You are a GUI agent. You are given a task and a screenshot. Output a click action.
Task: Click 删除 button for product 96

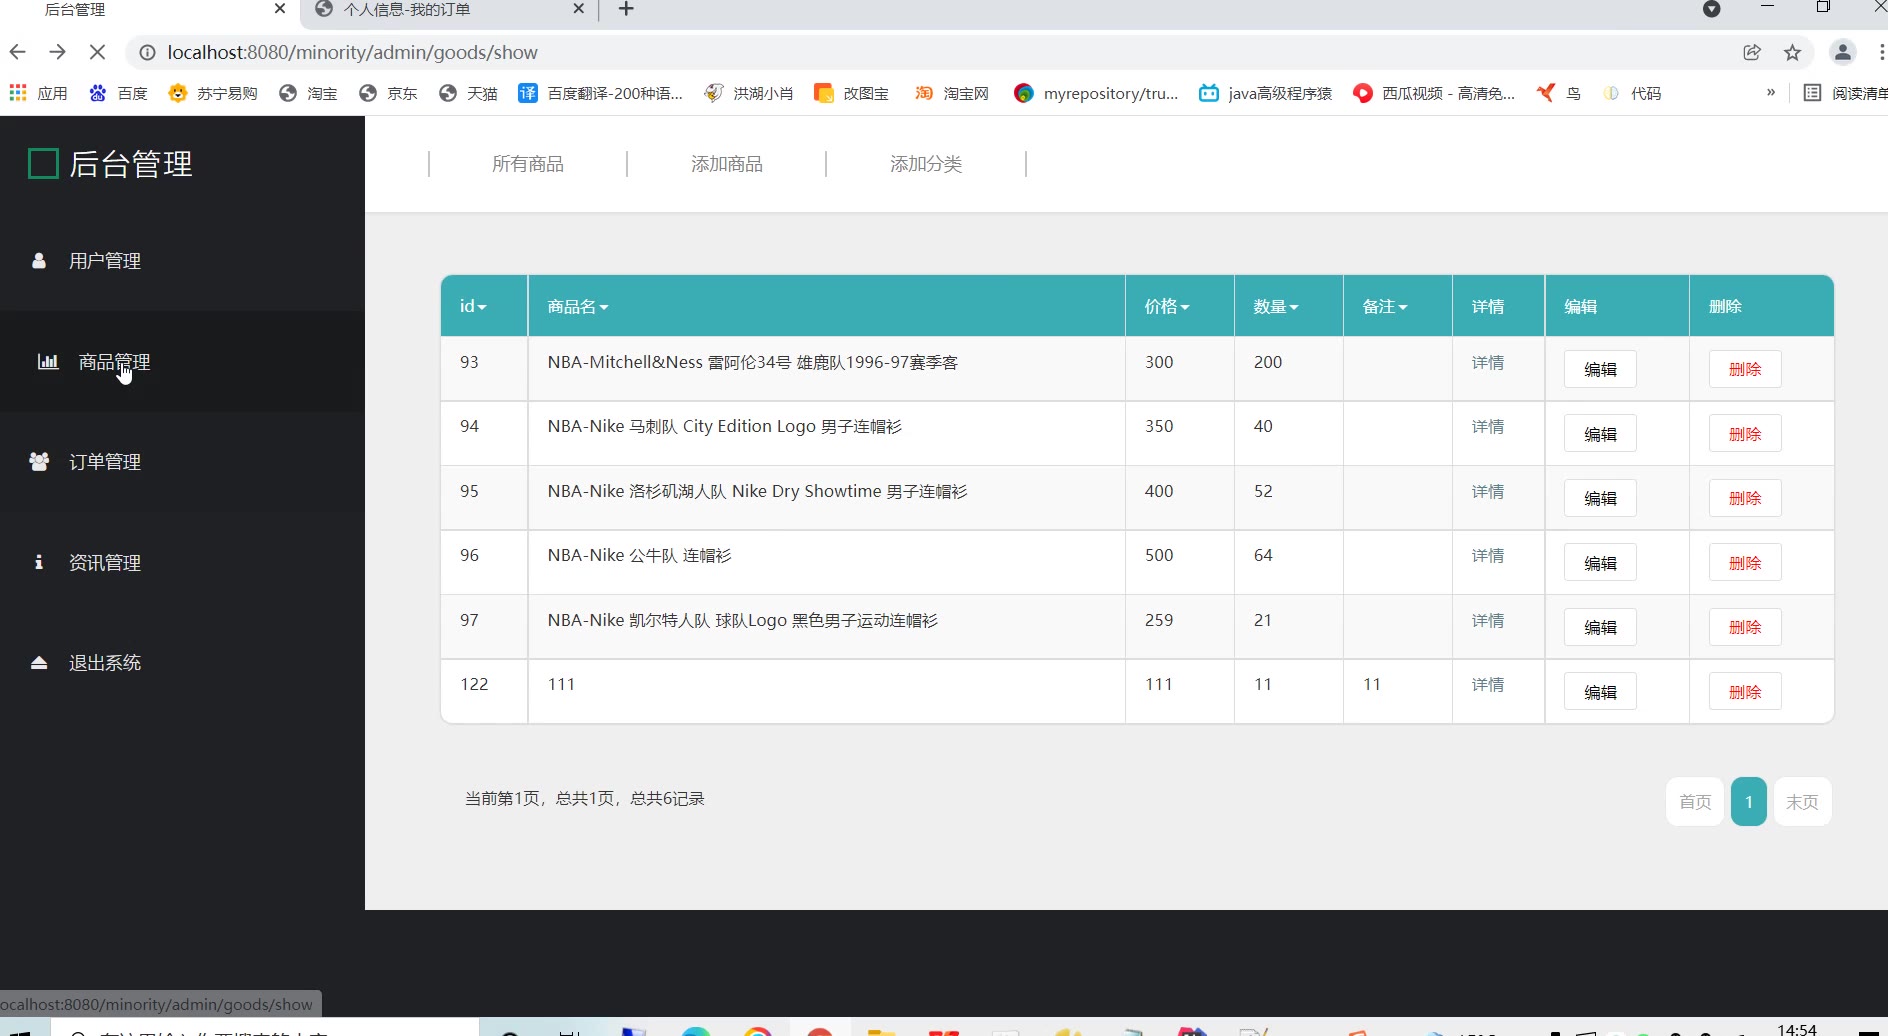pos(1745,563)
